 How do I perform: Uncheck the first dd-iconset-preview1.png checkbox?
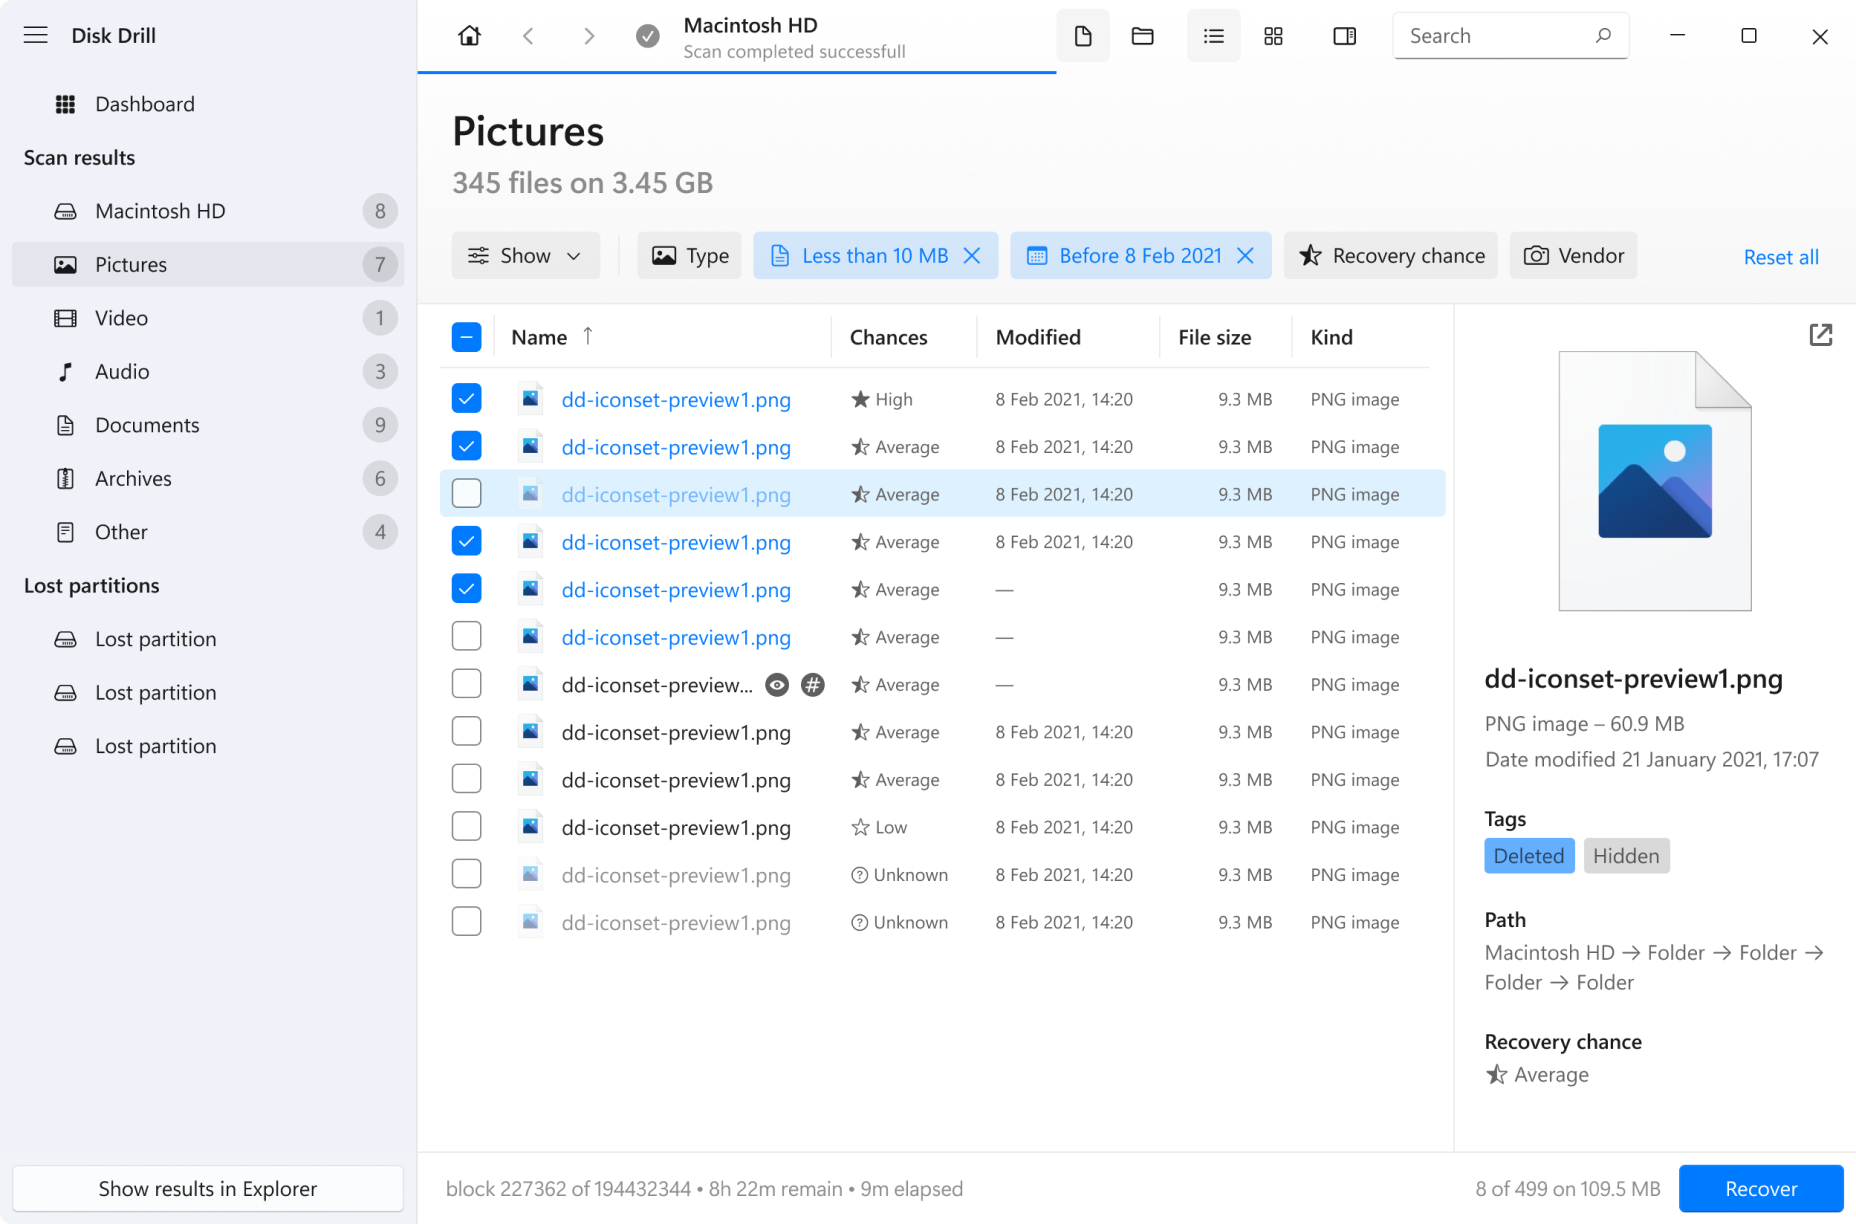pyautogui.click(x=466, y=397)
